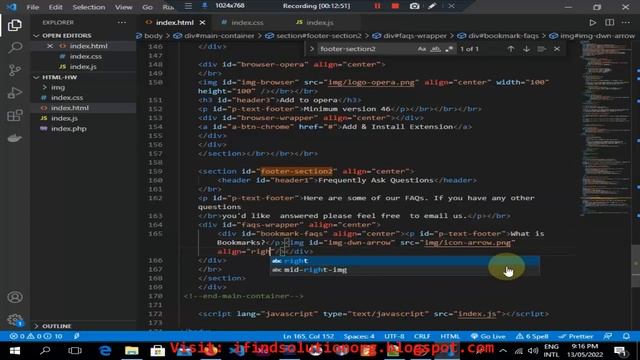This screenshot has height=360, width=640.
Task: Go to next find match
Action: (x=527, y=49)
